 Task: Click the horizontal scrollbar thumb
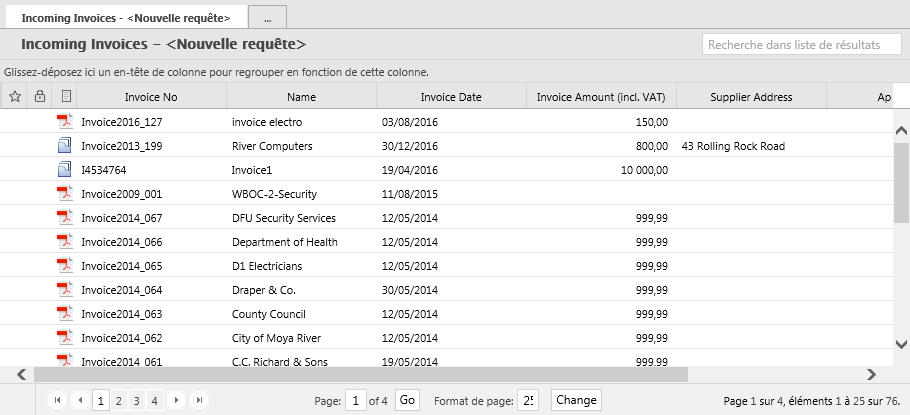coord(360,374)
